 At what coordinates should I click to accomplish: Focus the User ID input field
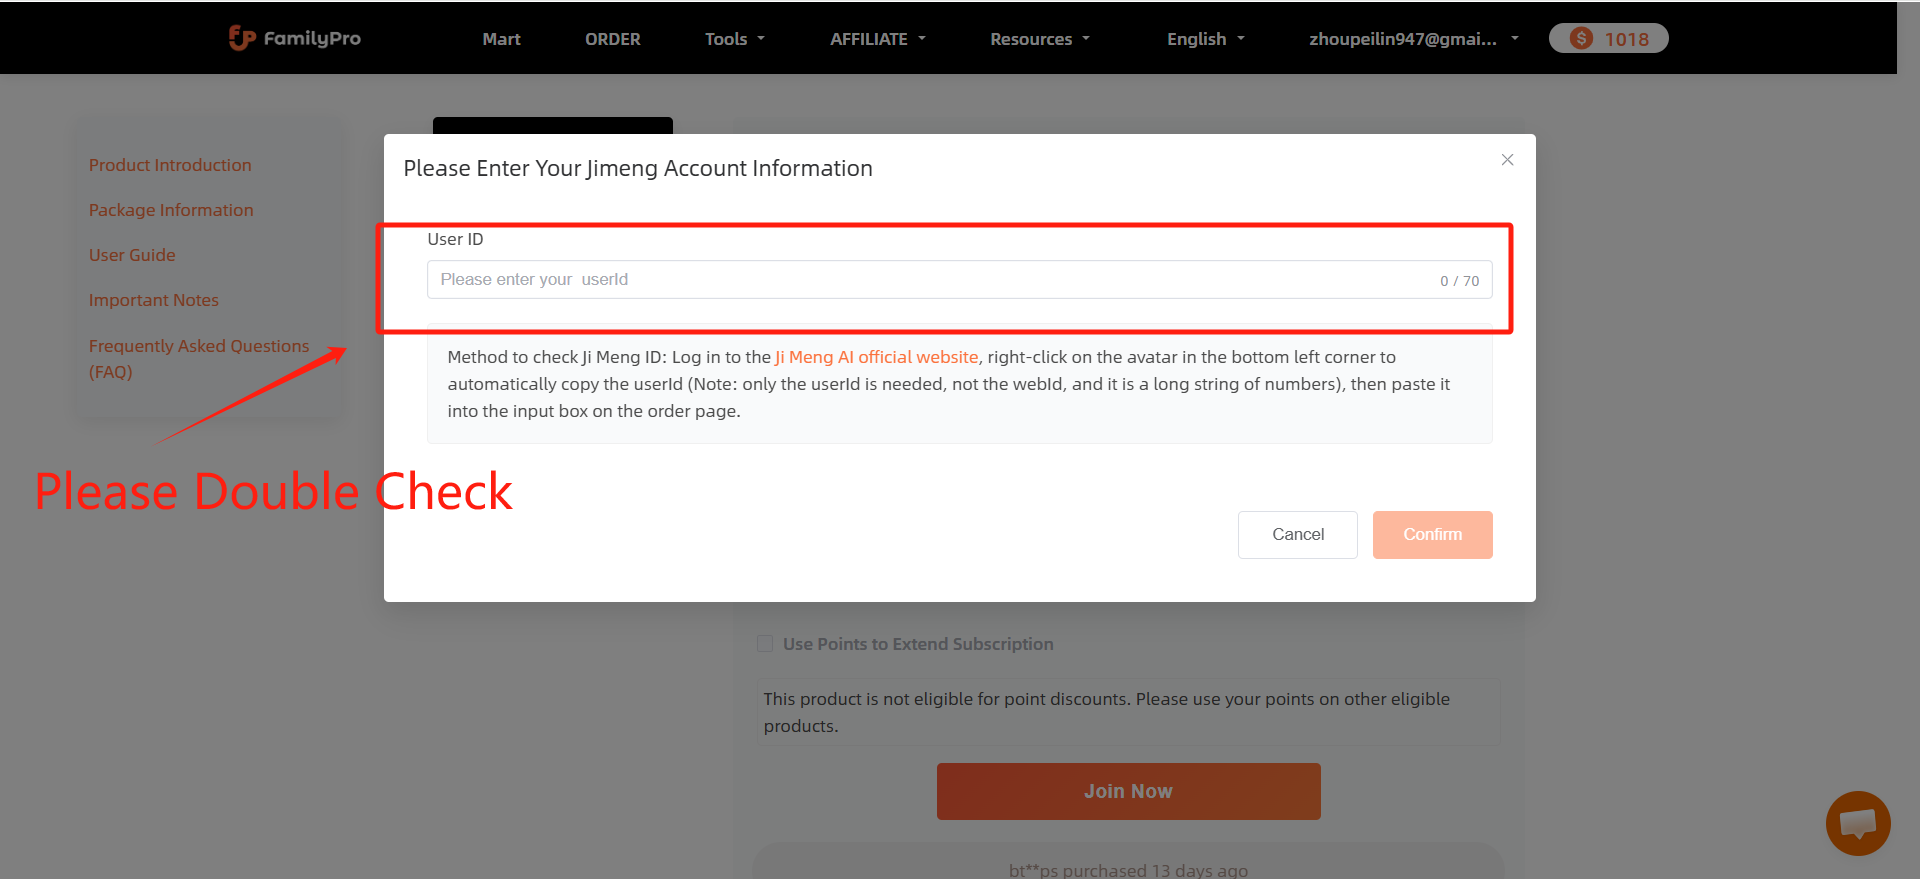click(959, 280)
